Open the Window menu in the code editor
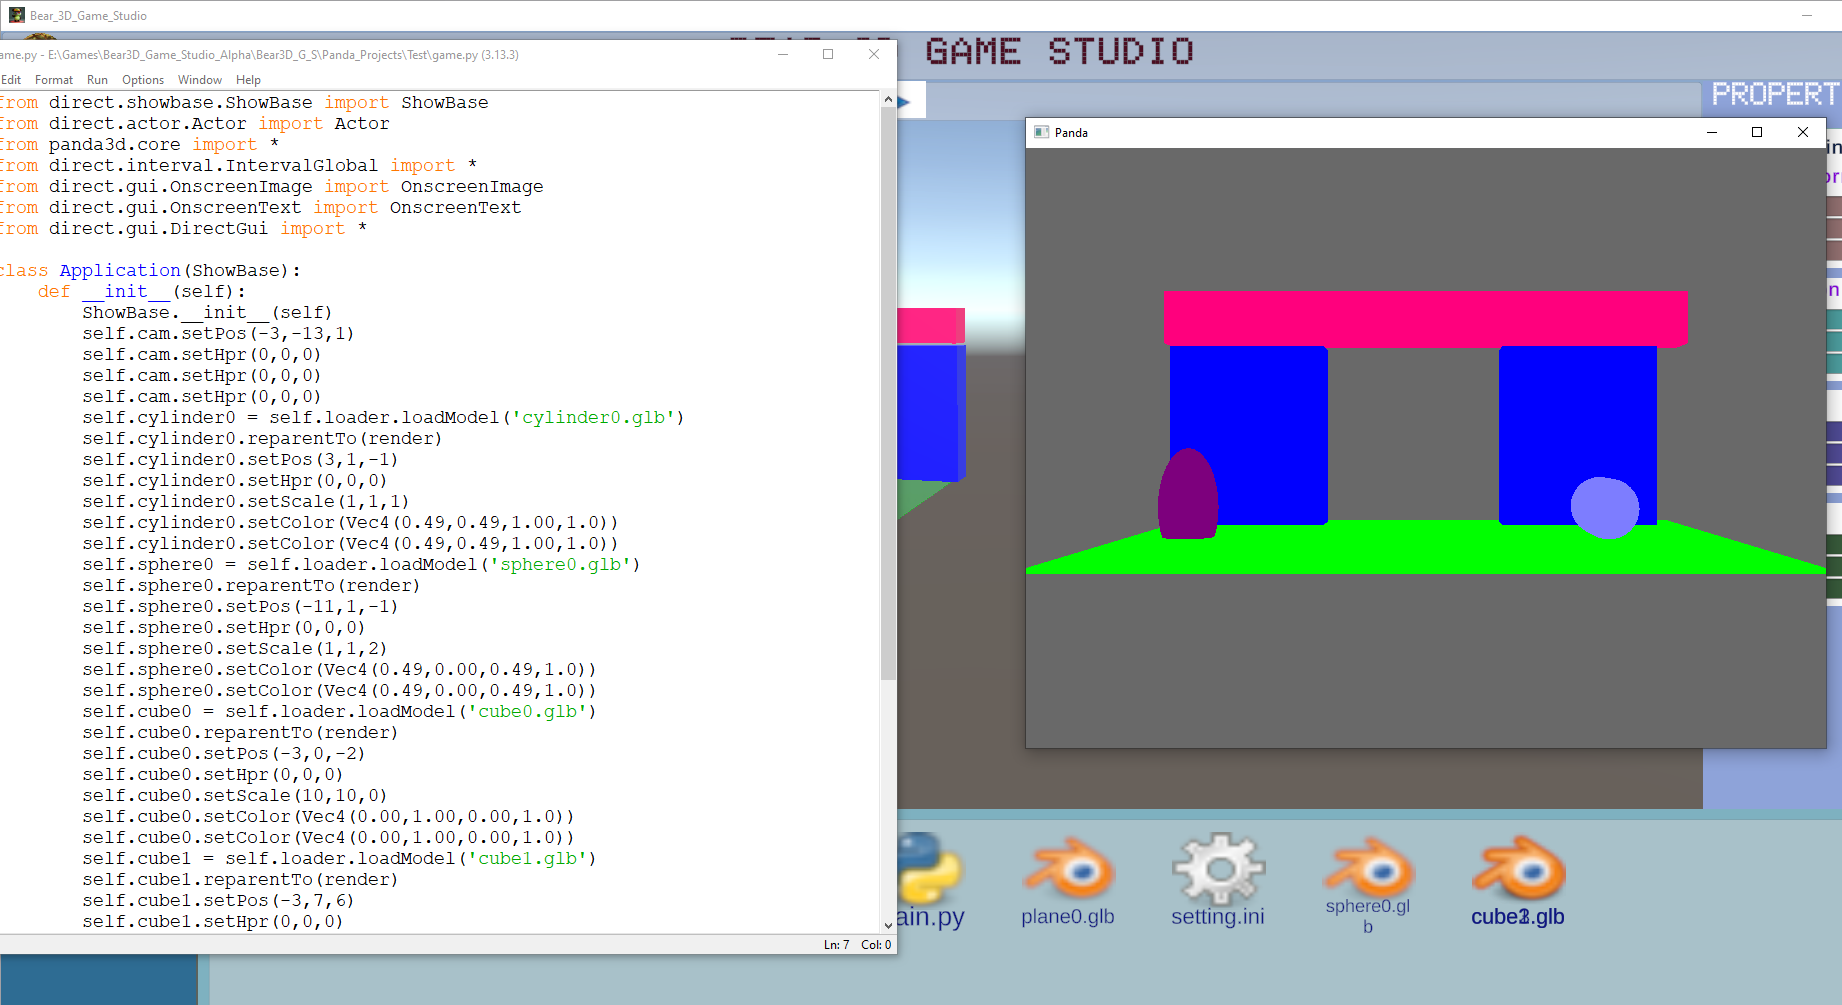This screenshot has height=1005, width=1842. point(200,80)
